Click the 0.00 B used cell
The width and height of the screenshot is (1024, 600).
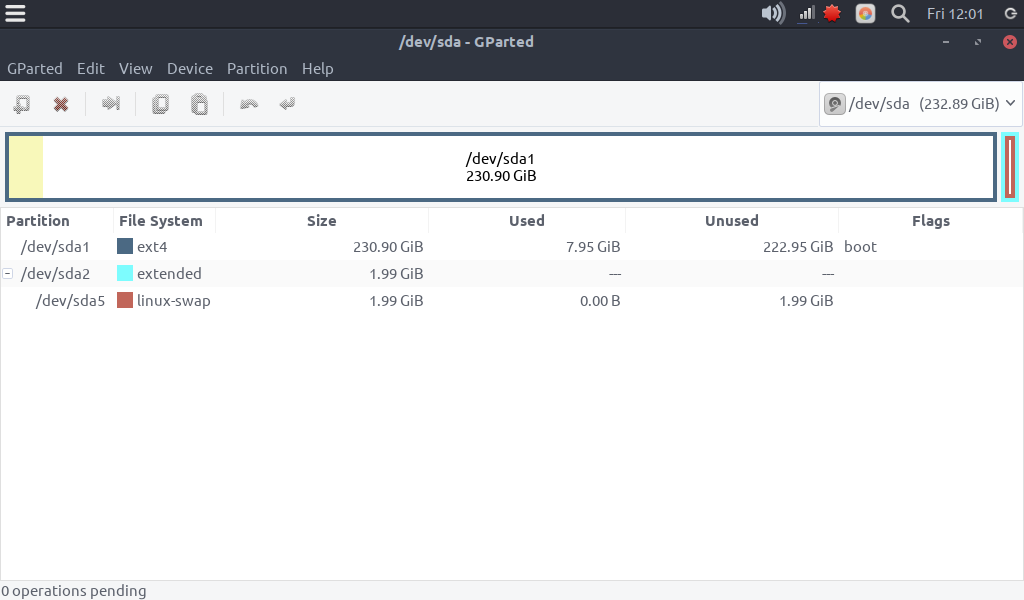[x=600, y=301]
